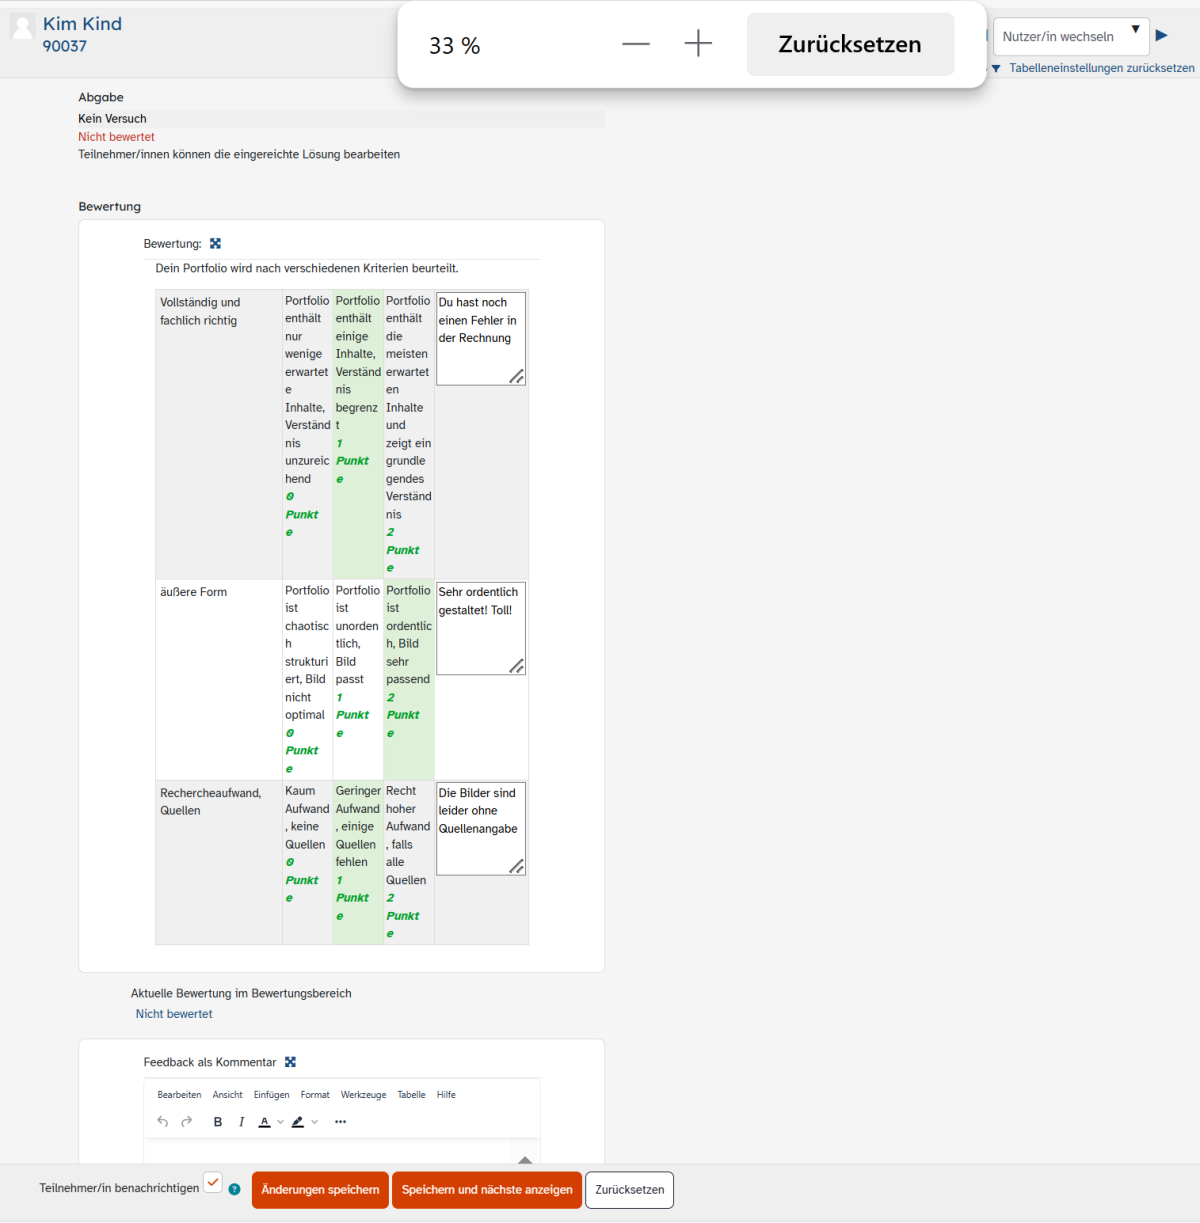Image resolution: width=1200 pixels, height=1223 pixels.
Task: Expand the Bewertung rubric to fullscreen
Action: 215,244
